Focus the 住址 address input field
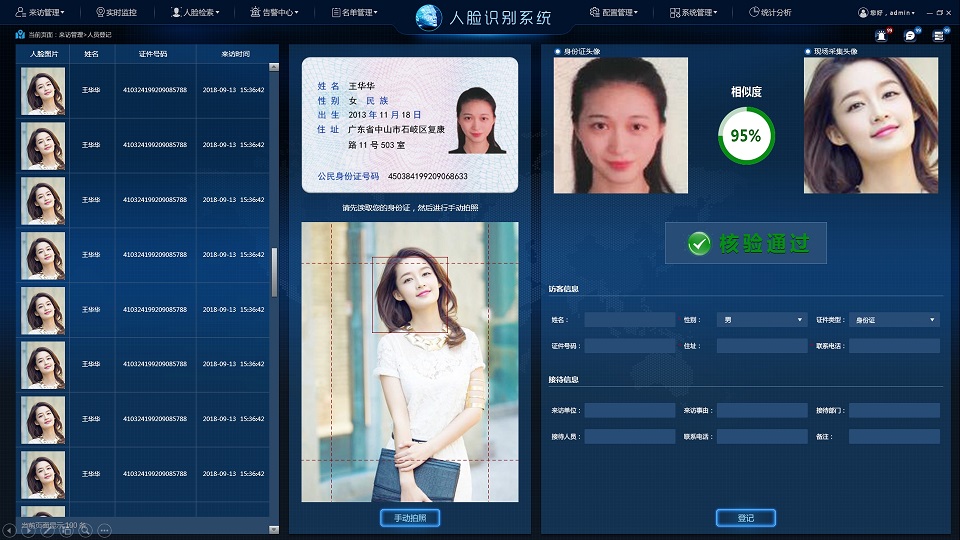Image resolution: width=960 pixels, height=540 pixels. point(762,346)
